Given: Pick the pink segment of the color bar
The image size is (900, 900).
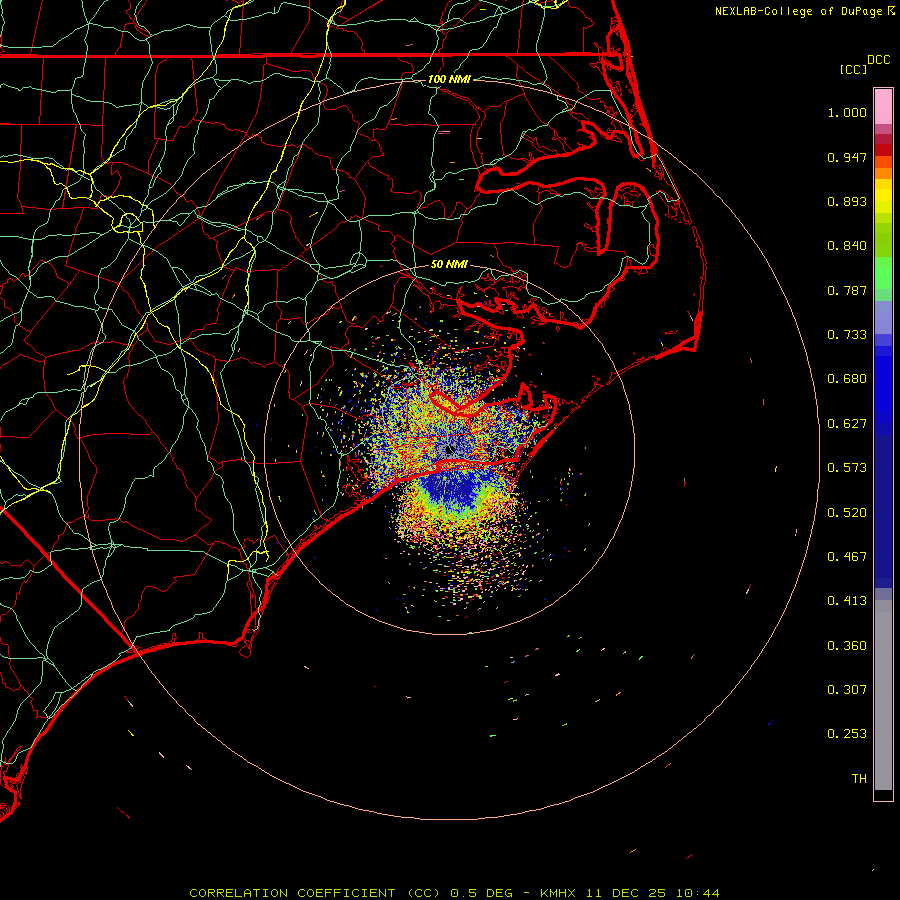Looking at the screenshot, I should coord(883,107).
